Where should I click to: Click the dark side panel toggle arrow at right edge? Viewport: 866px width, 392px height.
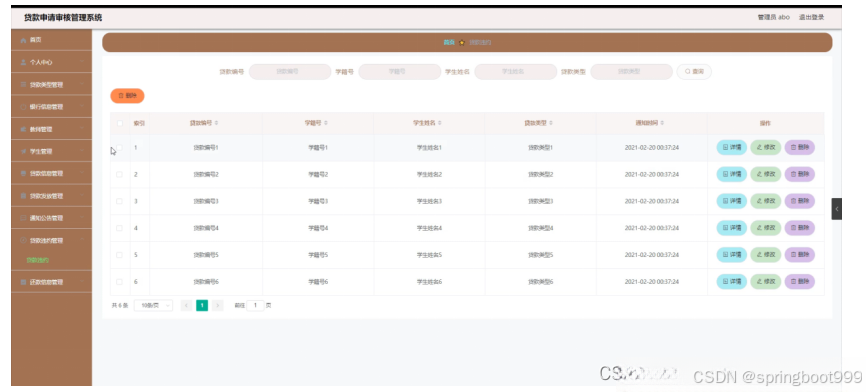click(x=837, y=209)
